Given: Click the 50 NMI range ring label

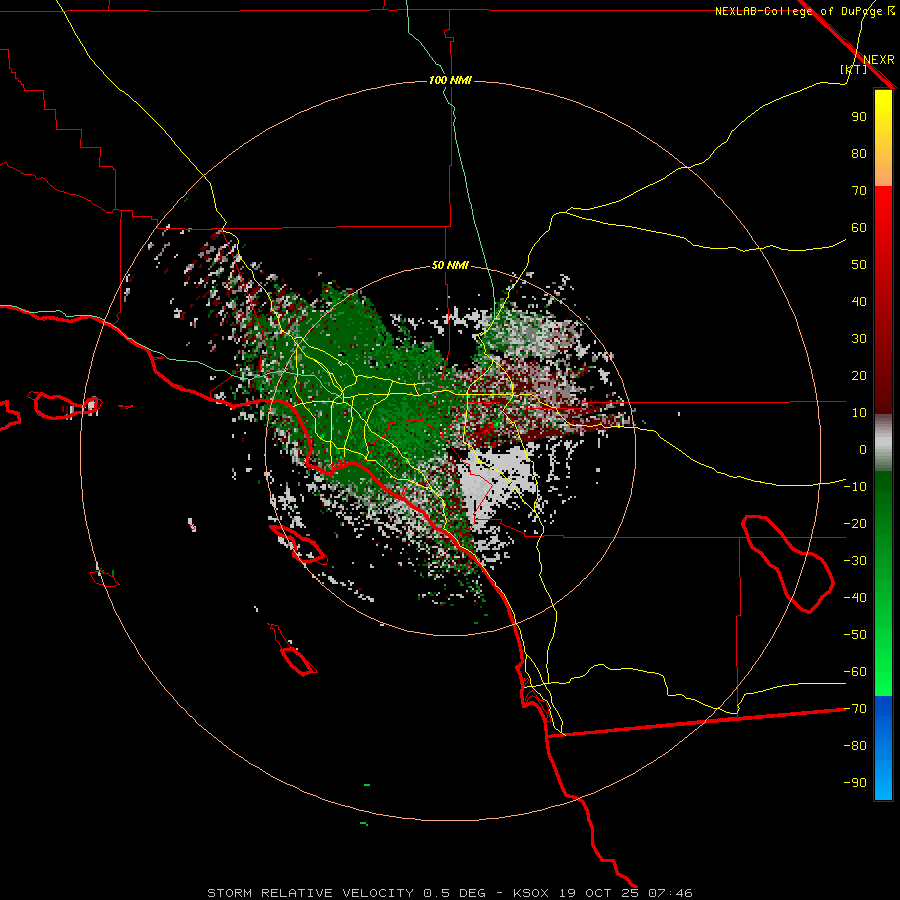Looking at the screenshot, I should click(450, 265).
